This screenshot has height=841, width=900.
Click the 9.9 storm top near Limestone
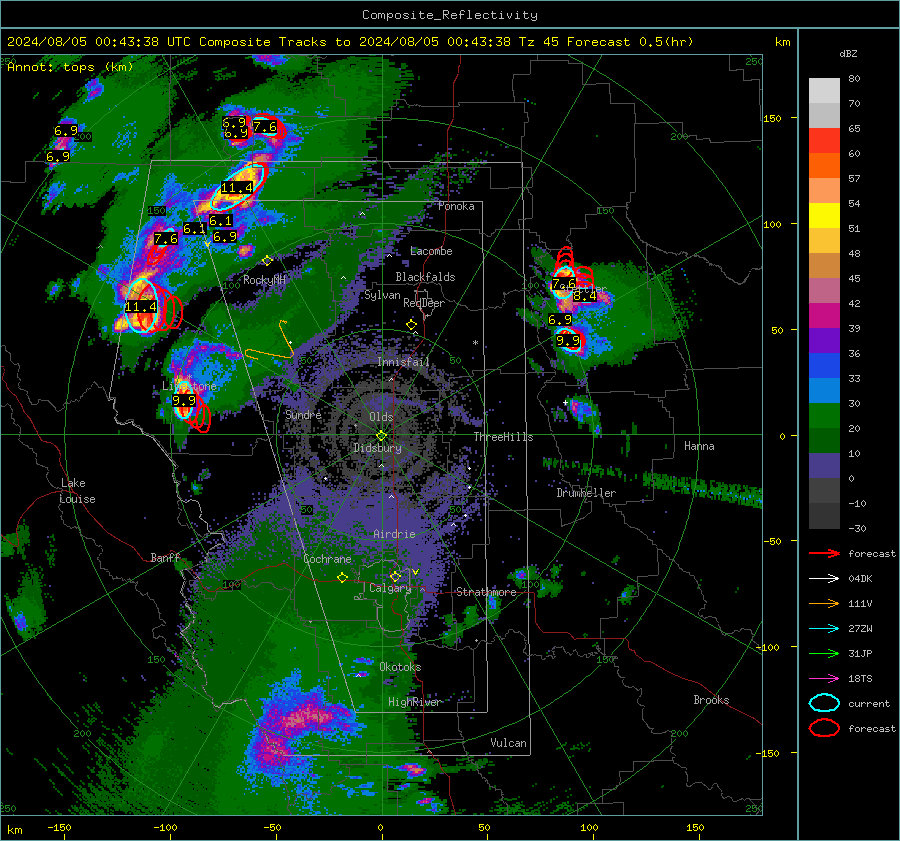(184, 401)
